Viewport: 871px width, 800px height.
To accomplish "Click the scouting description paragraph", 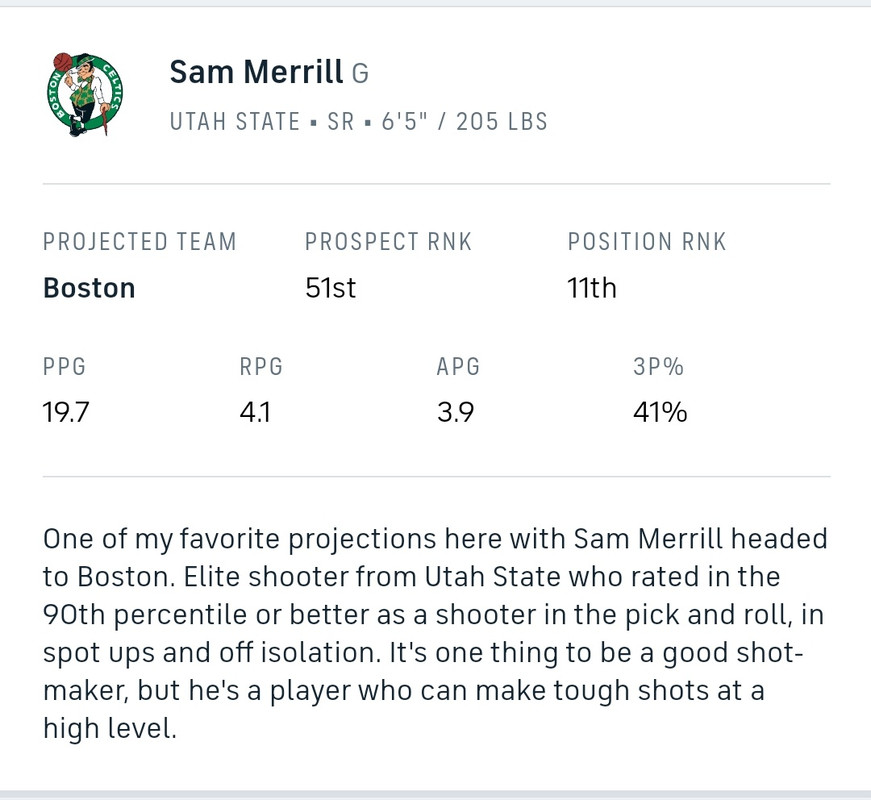I will coord(435,635).
